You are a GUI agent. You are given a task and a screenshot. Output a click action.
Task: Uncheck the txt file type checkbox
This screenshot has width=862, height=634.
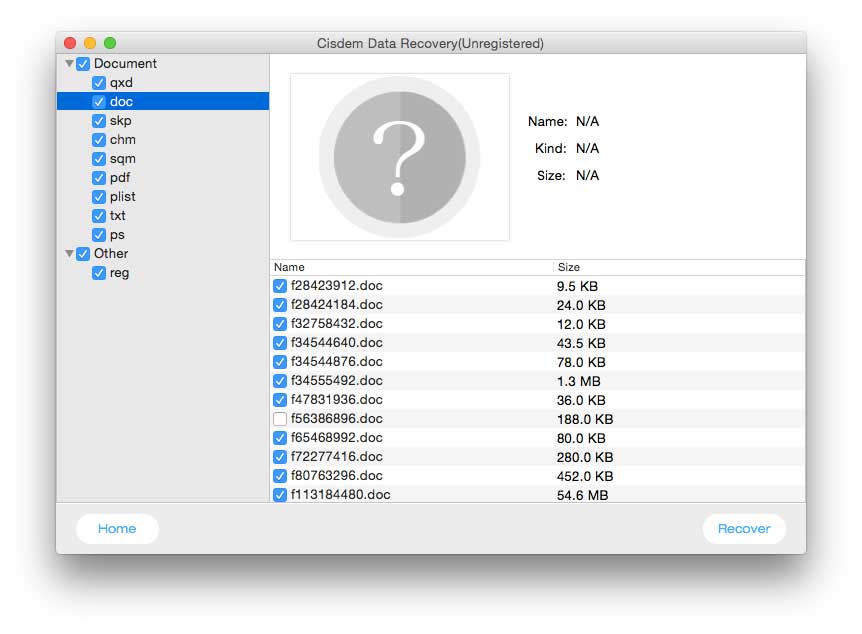(x=99, y=216)
